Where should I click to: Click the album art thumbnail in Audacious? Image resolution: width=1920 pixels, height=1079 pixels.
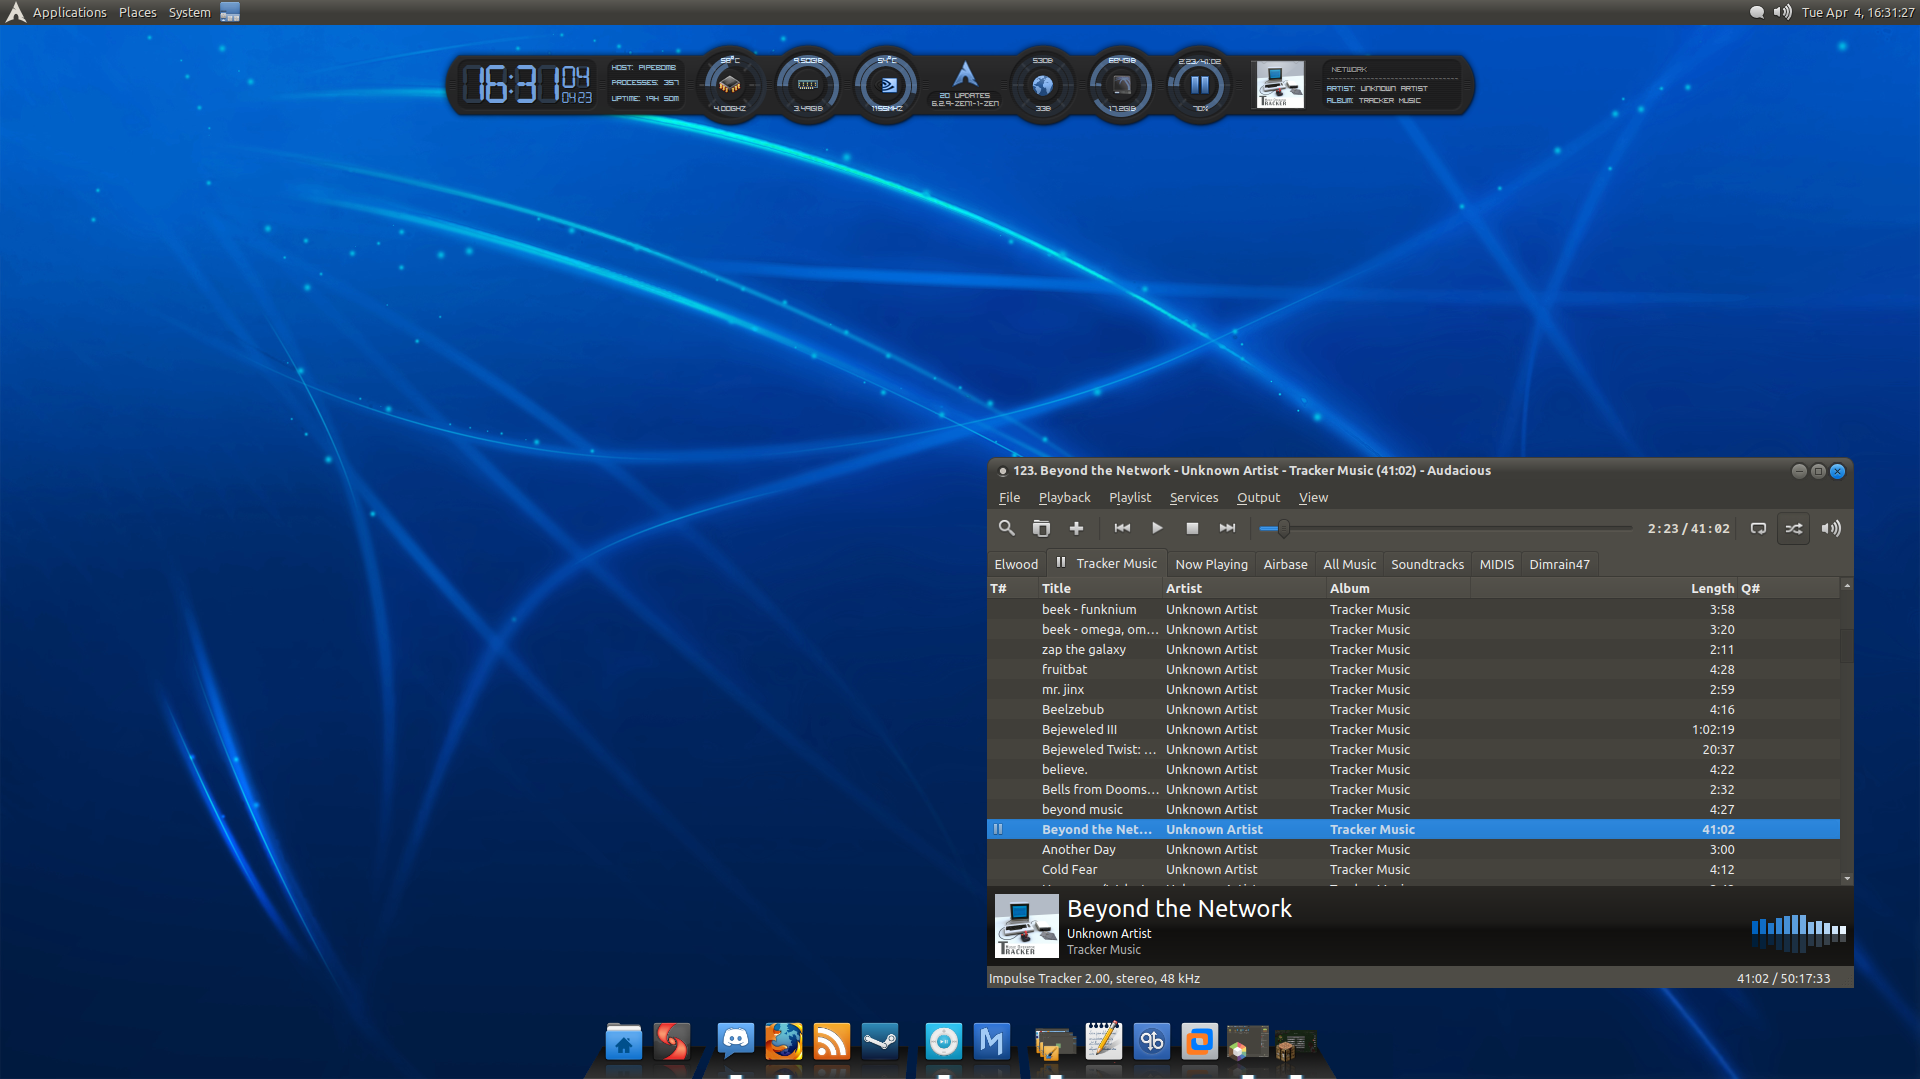pyautogui.click(x=1026, y=926)
